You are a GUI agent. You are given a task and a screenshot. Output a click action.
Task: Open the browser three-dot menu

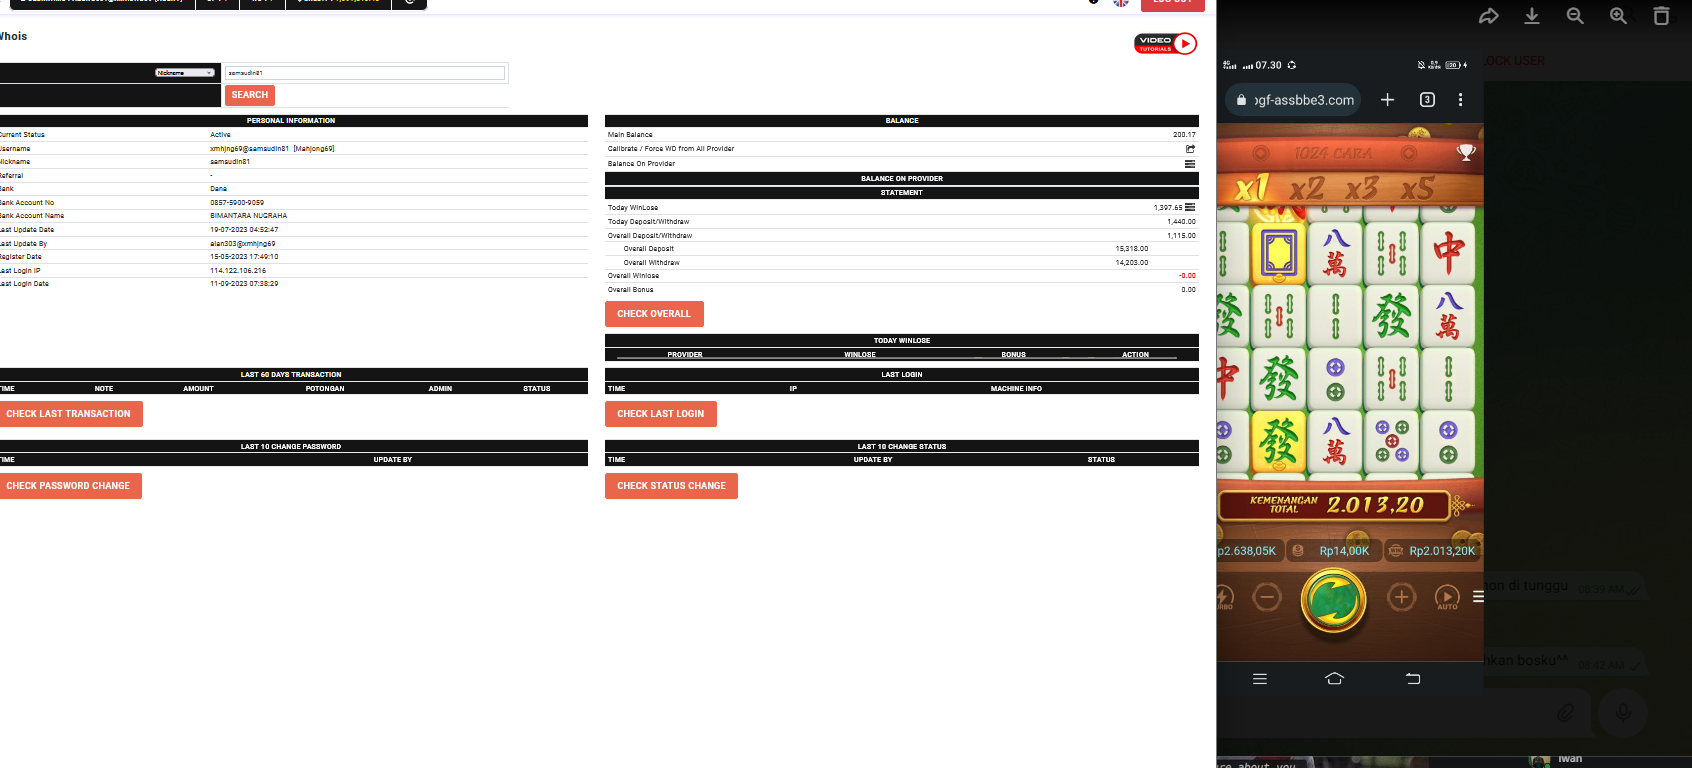[1460, 100]
